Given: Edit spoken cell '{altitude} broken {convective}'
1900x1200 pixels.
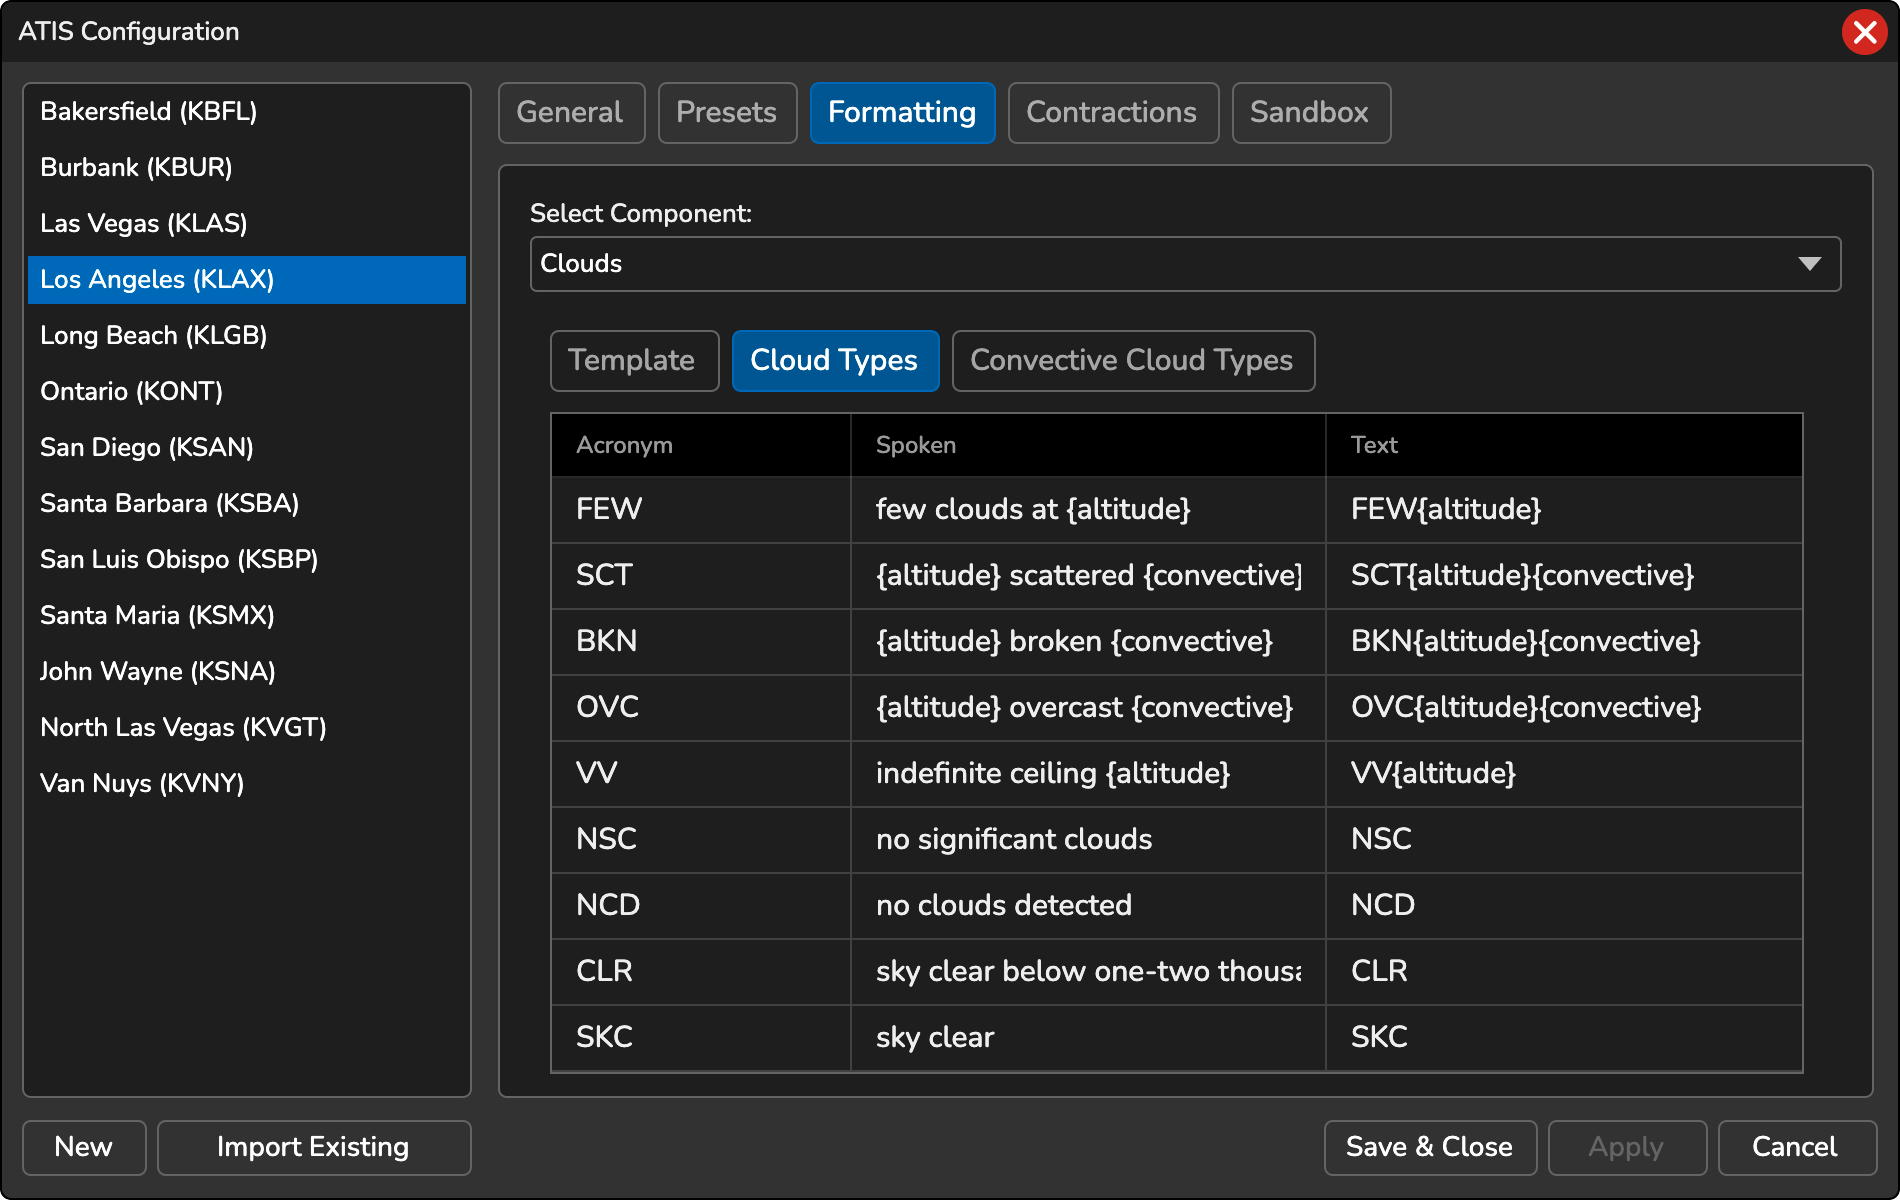Looking at the screenshot, I should 1088,642.
